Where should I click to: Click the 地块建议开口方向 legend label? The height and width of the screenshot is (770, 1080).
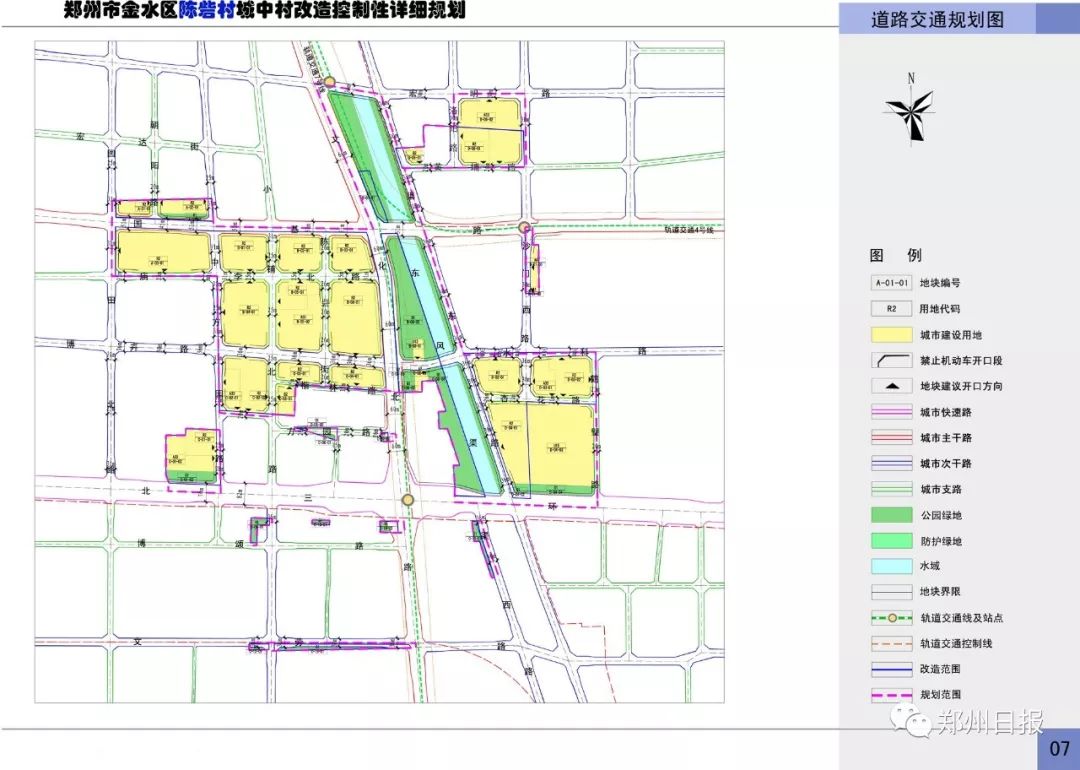[962, 386]
